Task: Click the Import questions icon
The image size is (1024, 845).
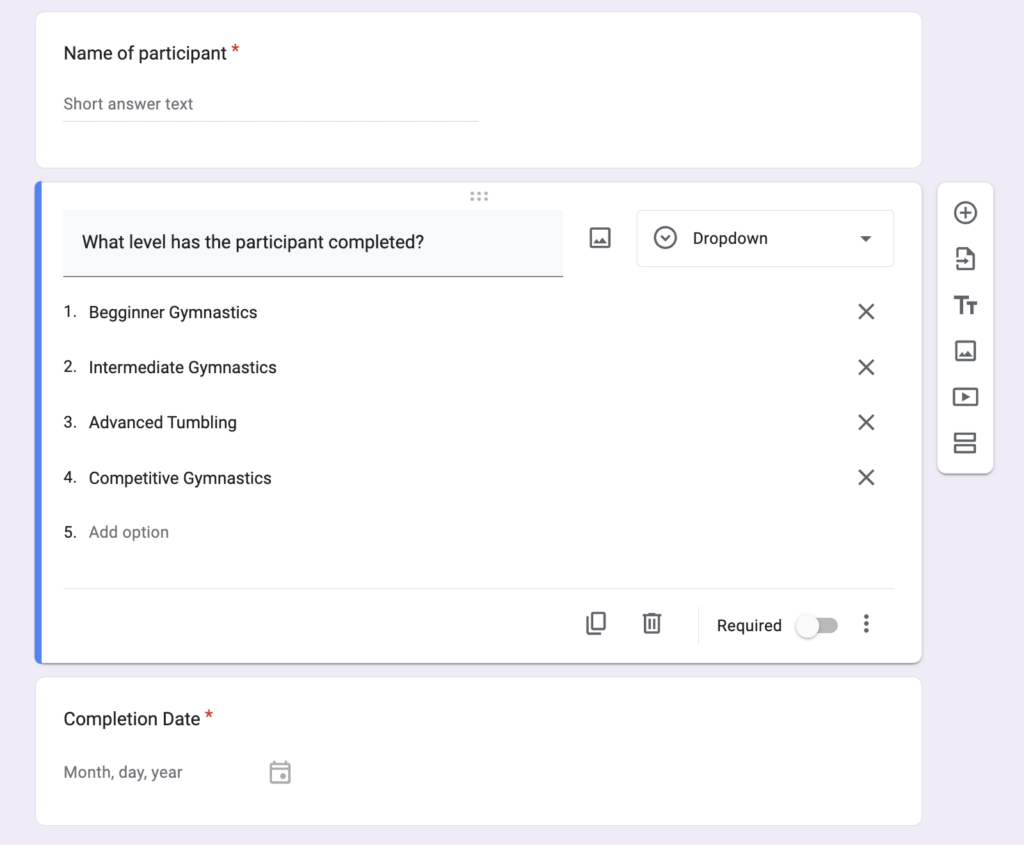Action: pyautogui.click(x=964, y=259)
